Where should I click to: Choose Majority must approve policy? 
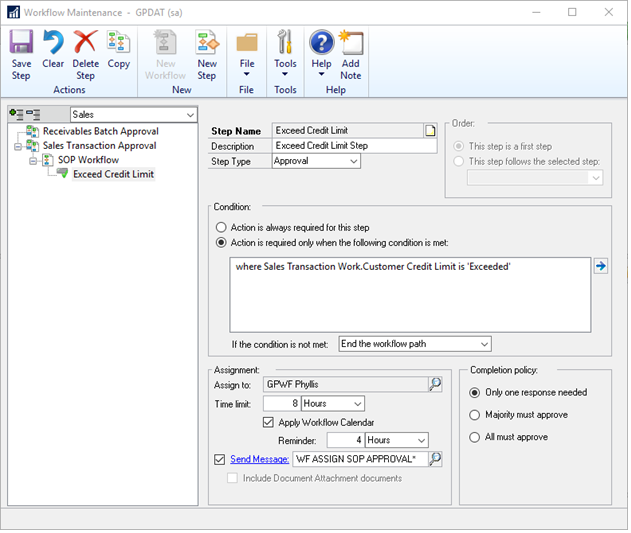(476, 414)
